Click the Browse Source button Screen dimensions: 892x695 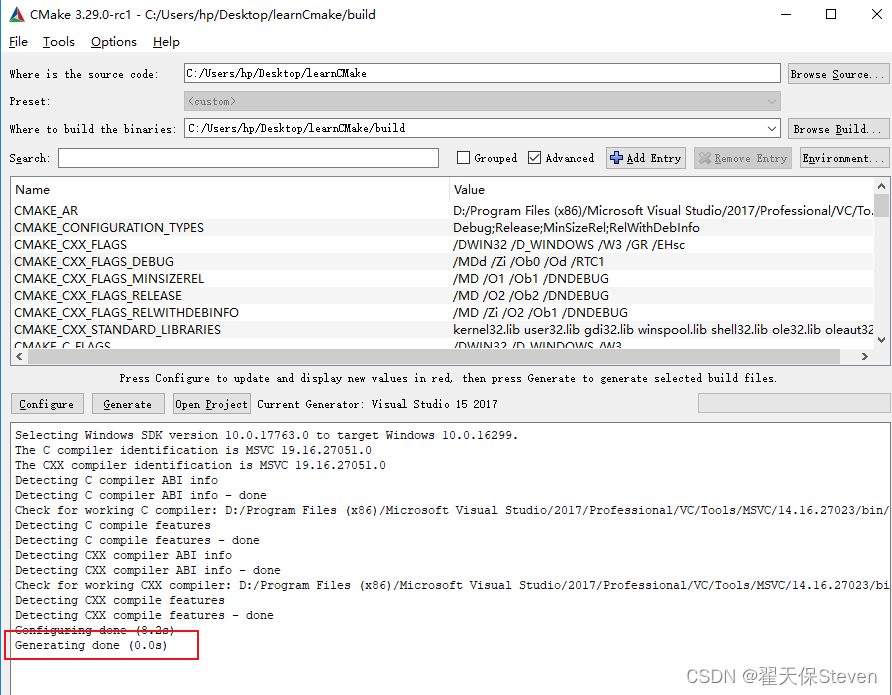pos(838,74)
